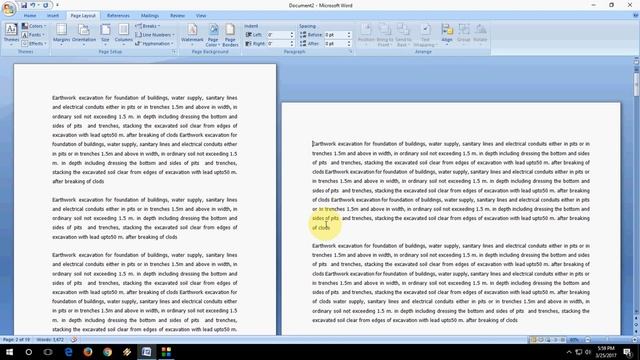Add a Watermark to the page
The width and height of the screenshot is (640, 360).
tap(192, 35)
